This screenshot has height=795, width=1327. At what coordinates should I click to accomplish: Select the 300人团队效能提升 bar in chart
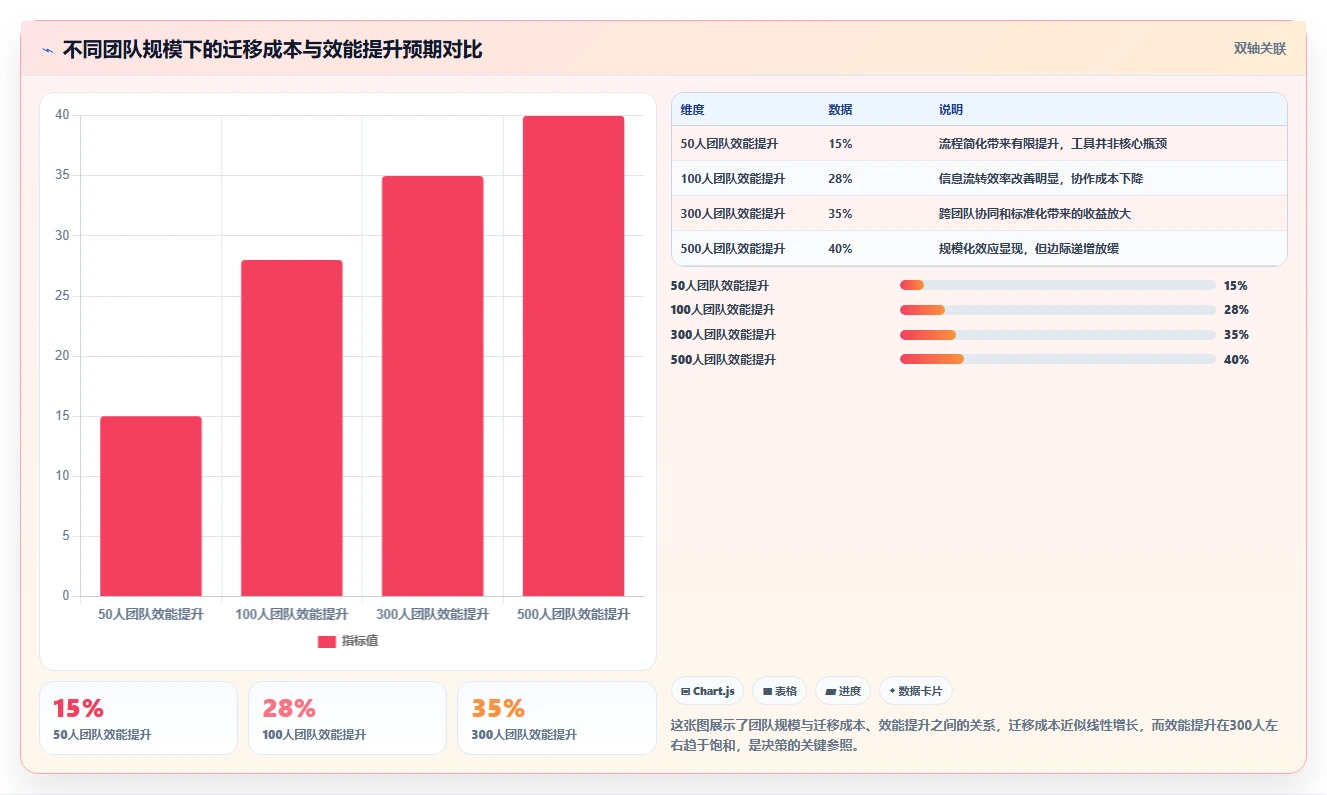point(432,386)
